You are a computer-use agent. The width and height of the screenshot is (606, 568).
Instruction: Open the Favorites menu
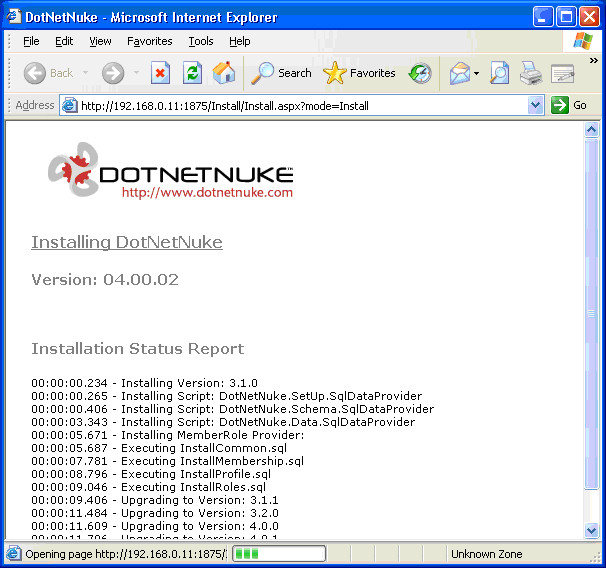point(150,41)
